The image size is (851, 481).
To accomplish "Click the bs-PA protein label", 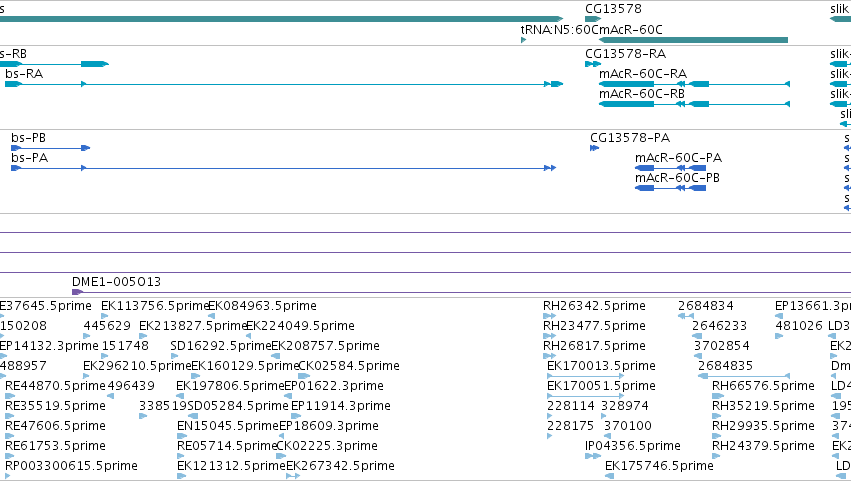I will pyautogui.click(x=29, y=157).
